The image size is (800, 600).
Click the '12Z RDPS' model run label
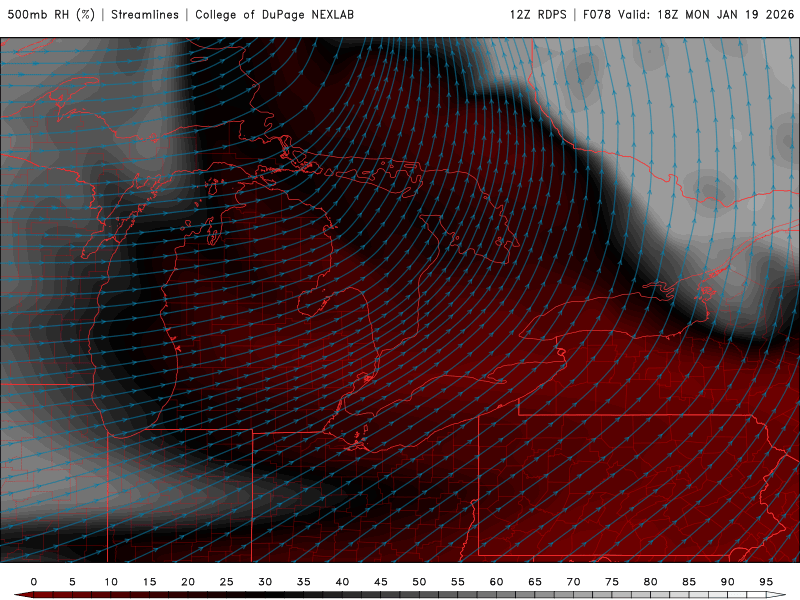click(x=538, y=15)
